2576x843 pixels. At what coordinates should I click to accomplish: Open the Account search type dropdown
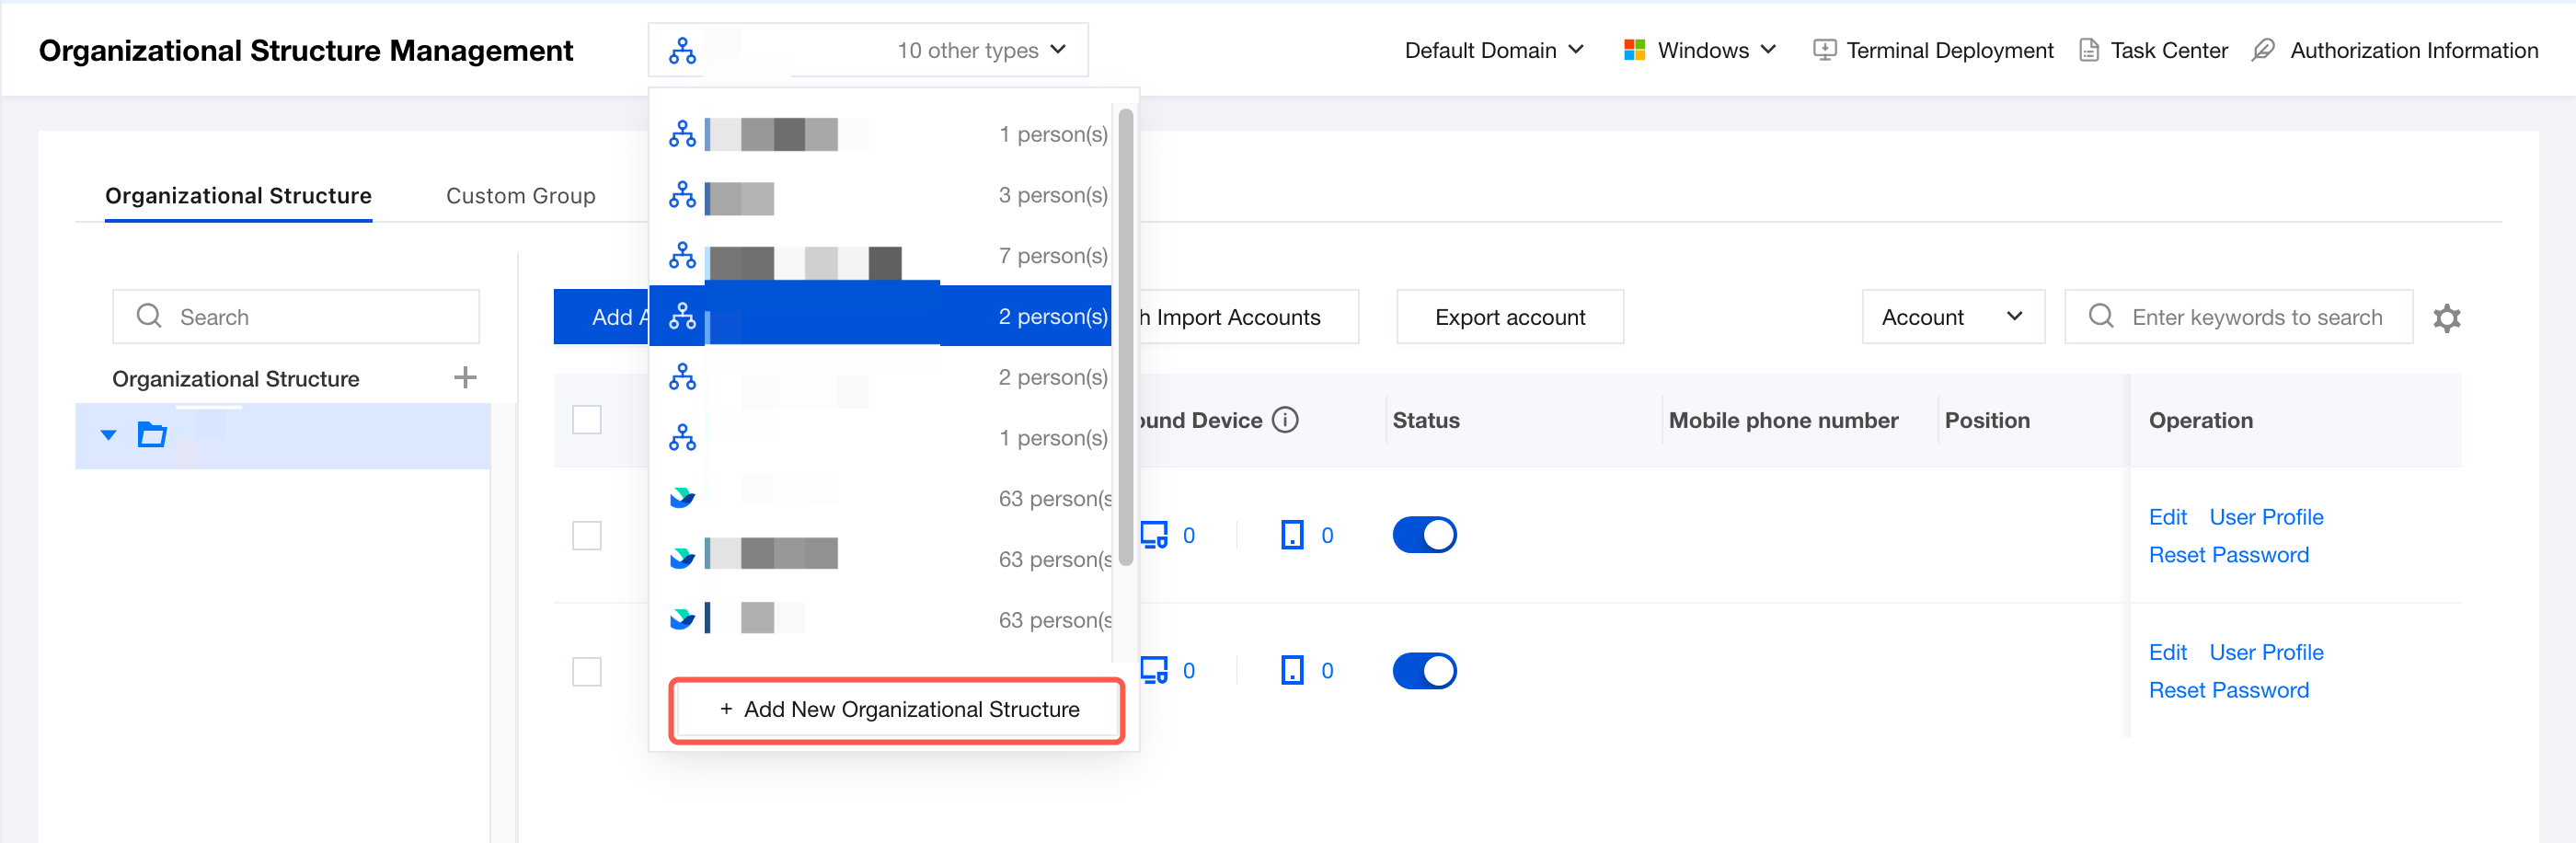(1952, 317)
